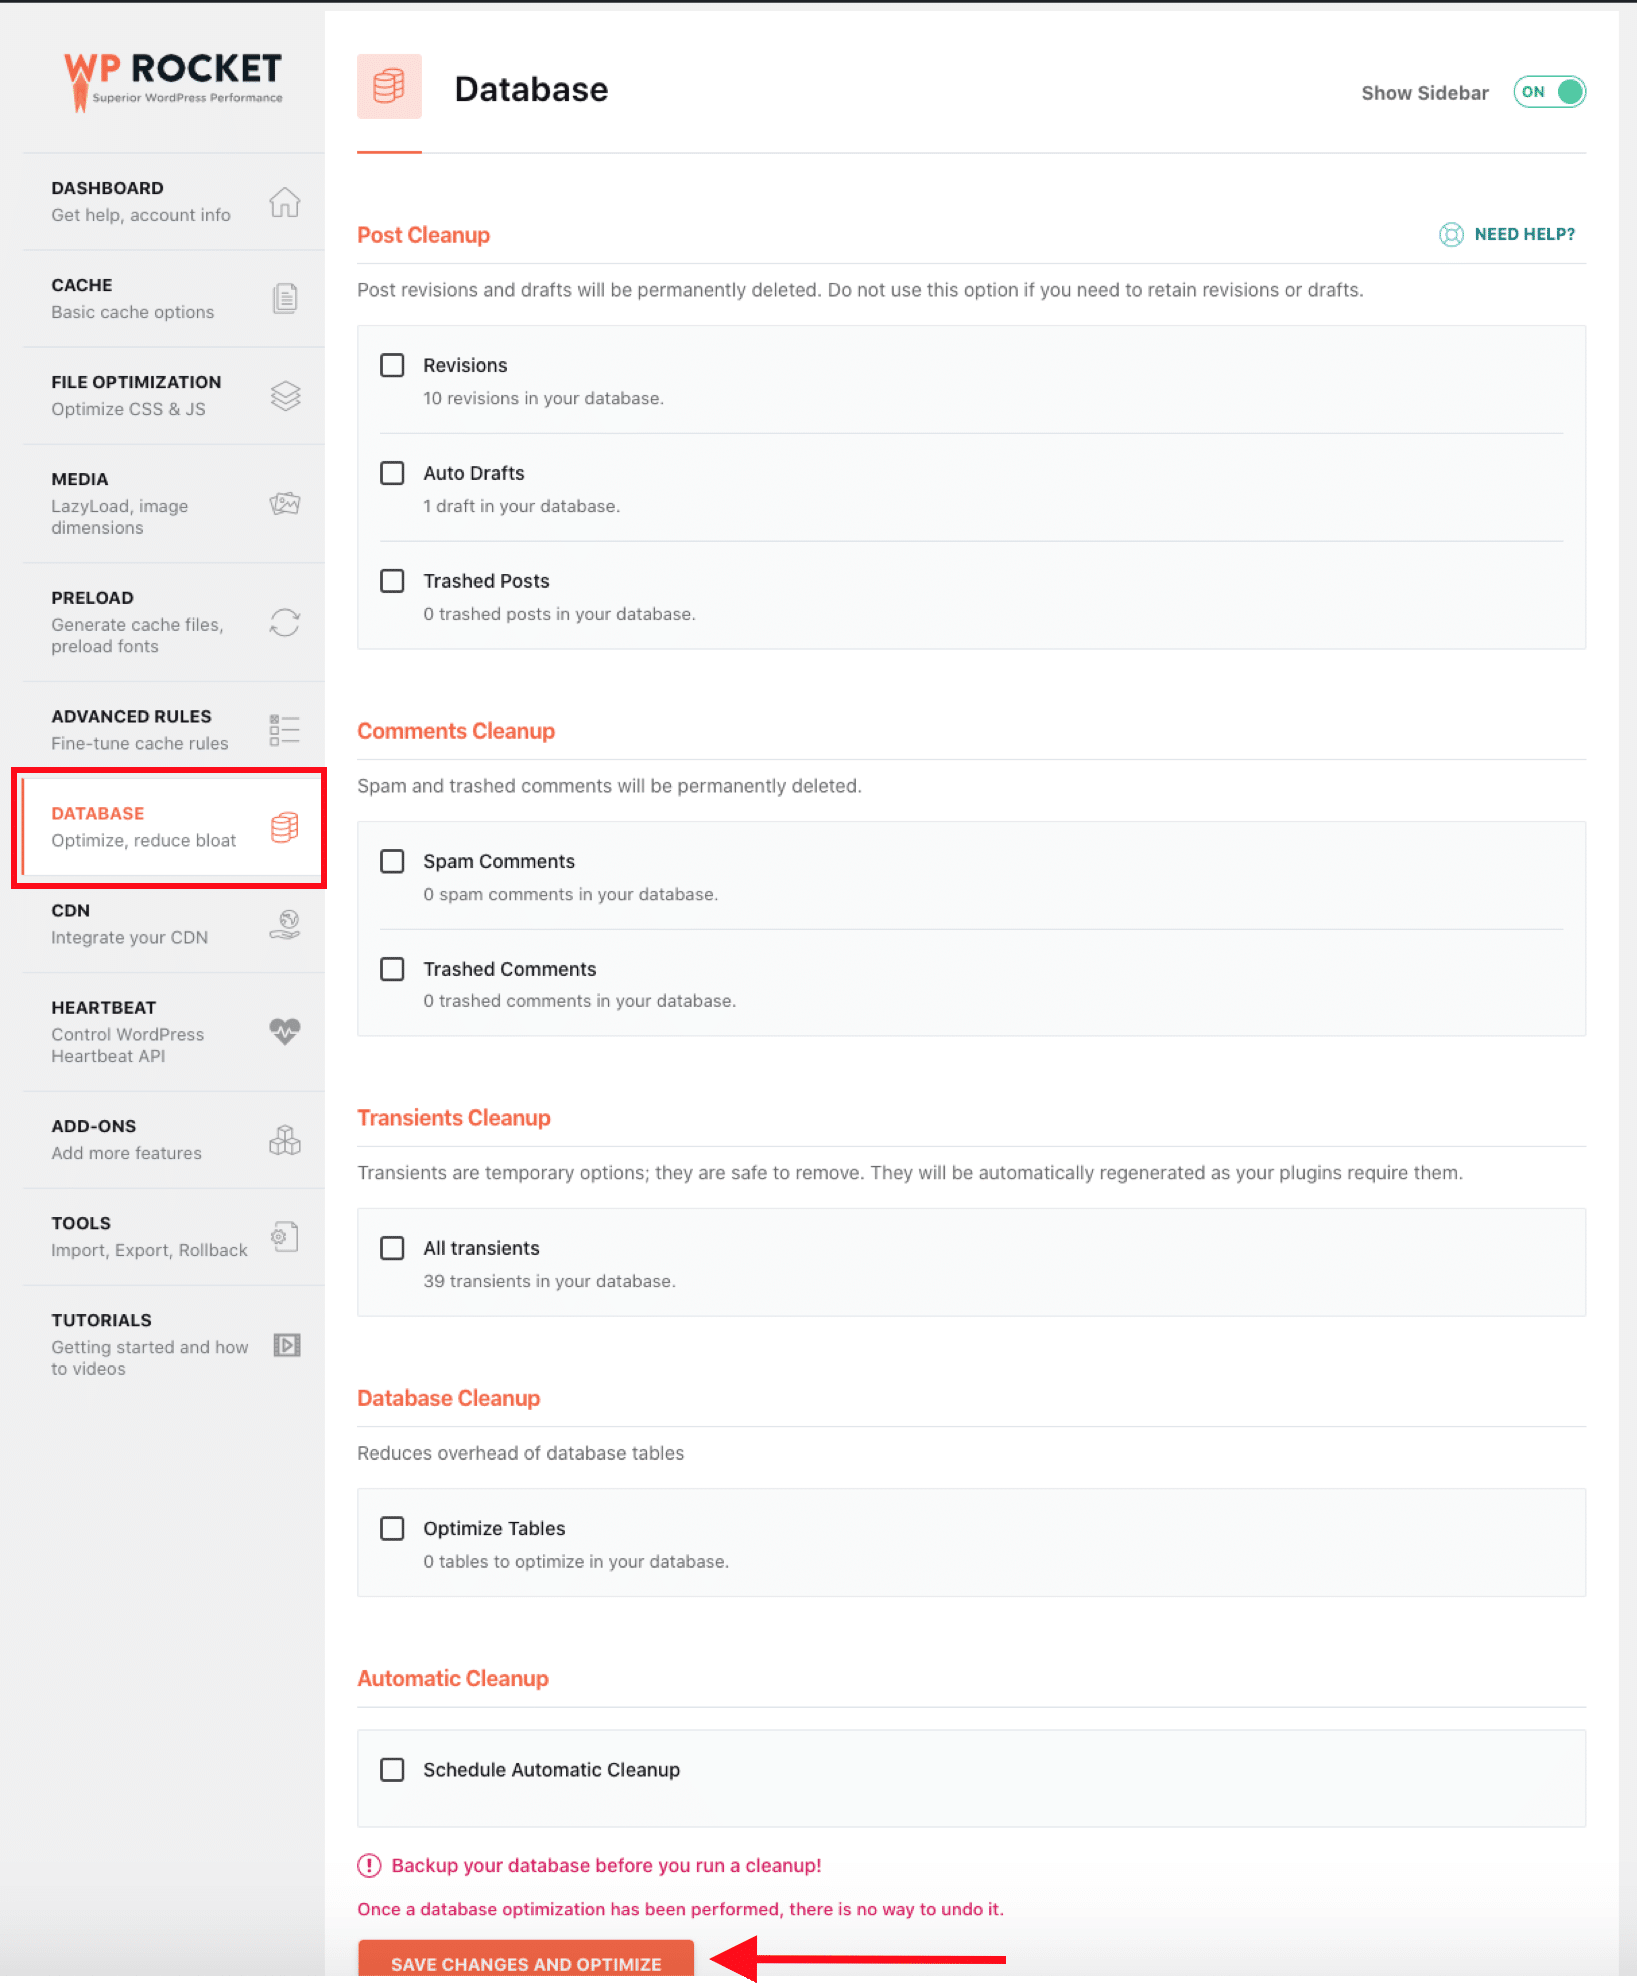Click the Add-ons cubes icon
This screenshot has height=1984, width=1638.
pos(284,1140)
